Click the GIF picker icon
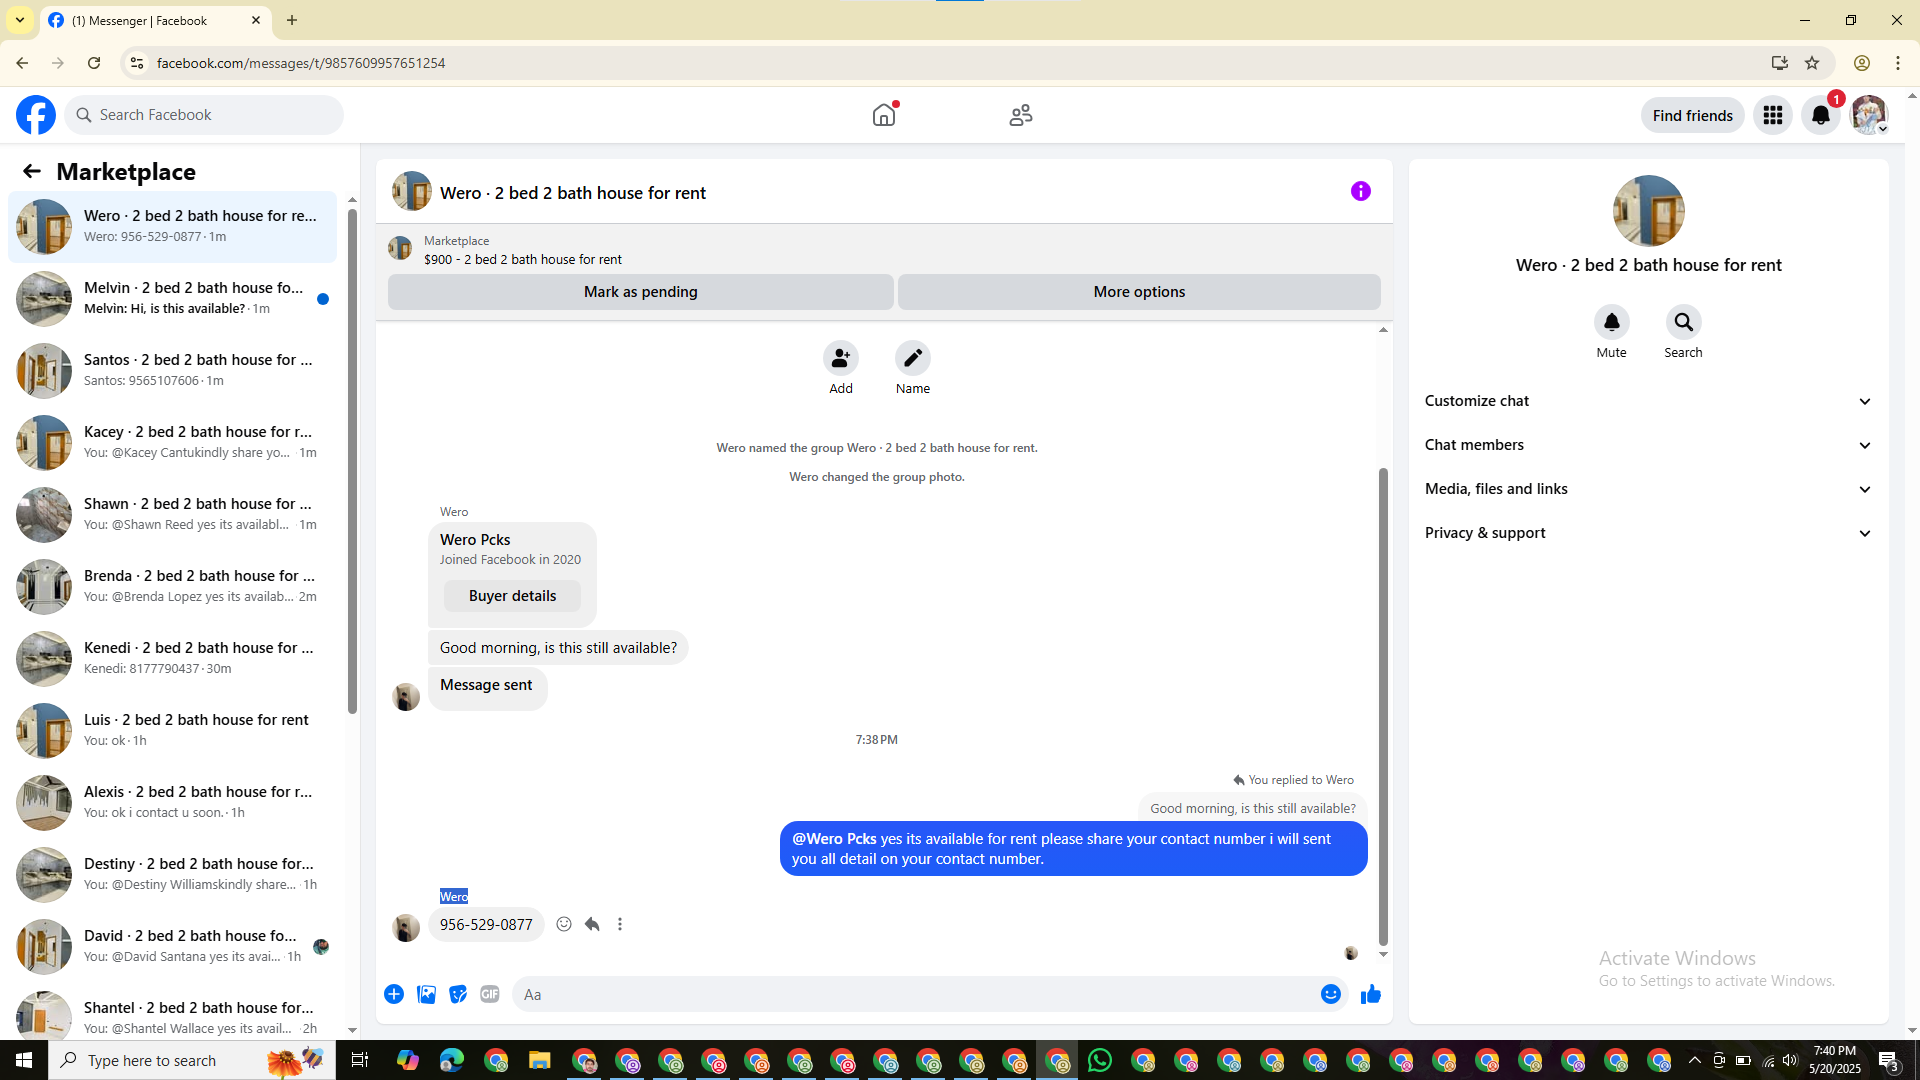Viewport: 1920px width, 1080px height. (489, 994)
